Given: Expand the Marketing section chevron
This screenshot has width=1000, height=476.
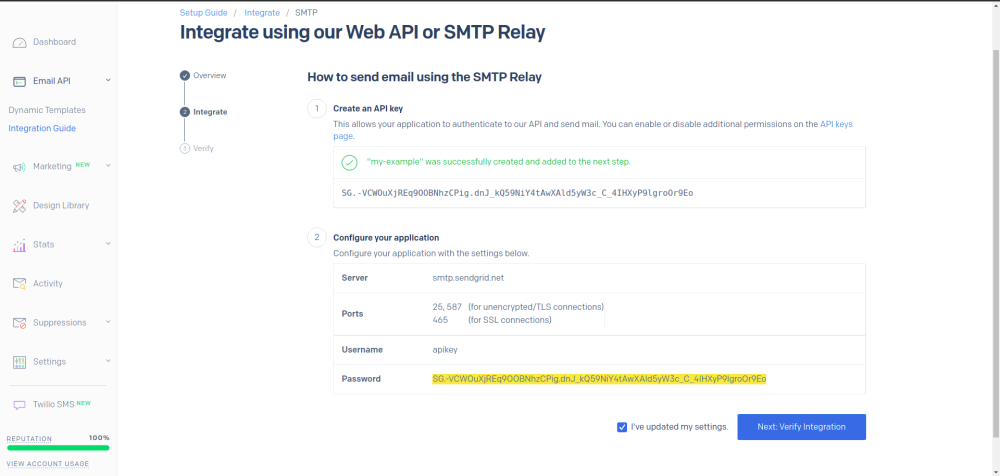Looking at the screenshot, I should 108,166.
